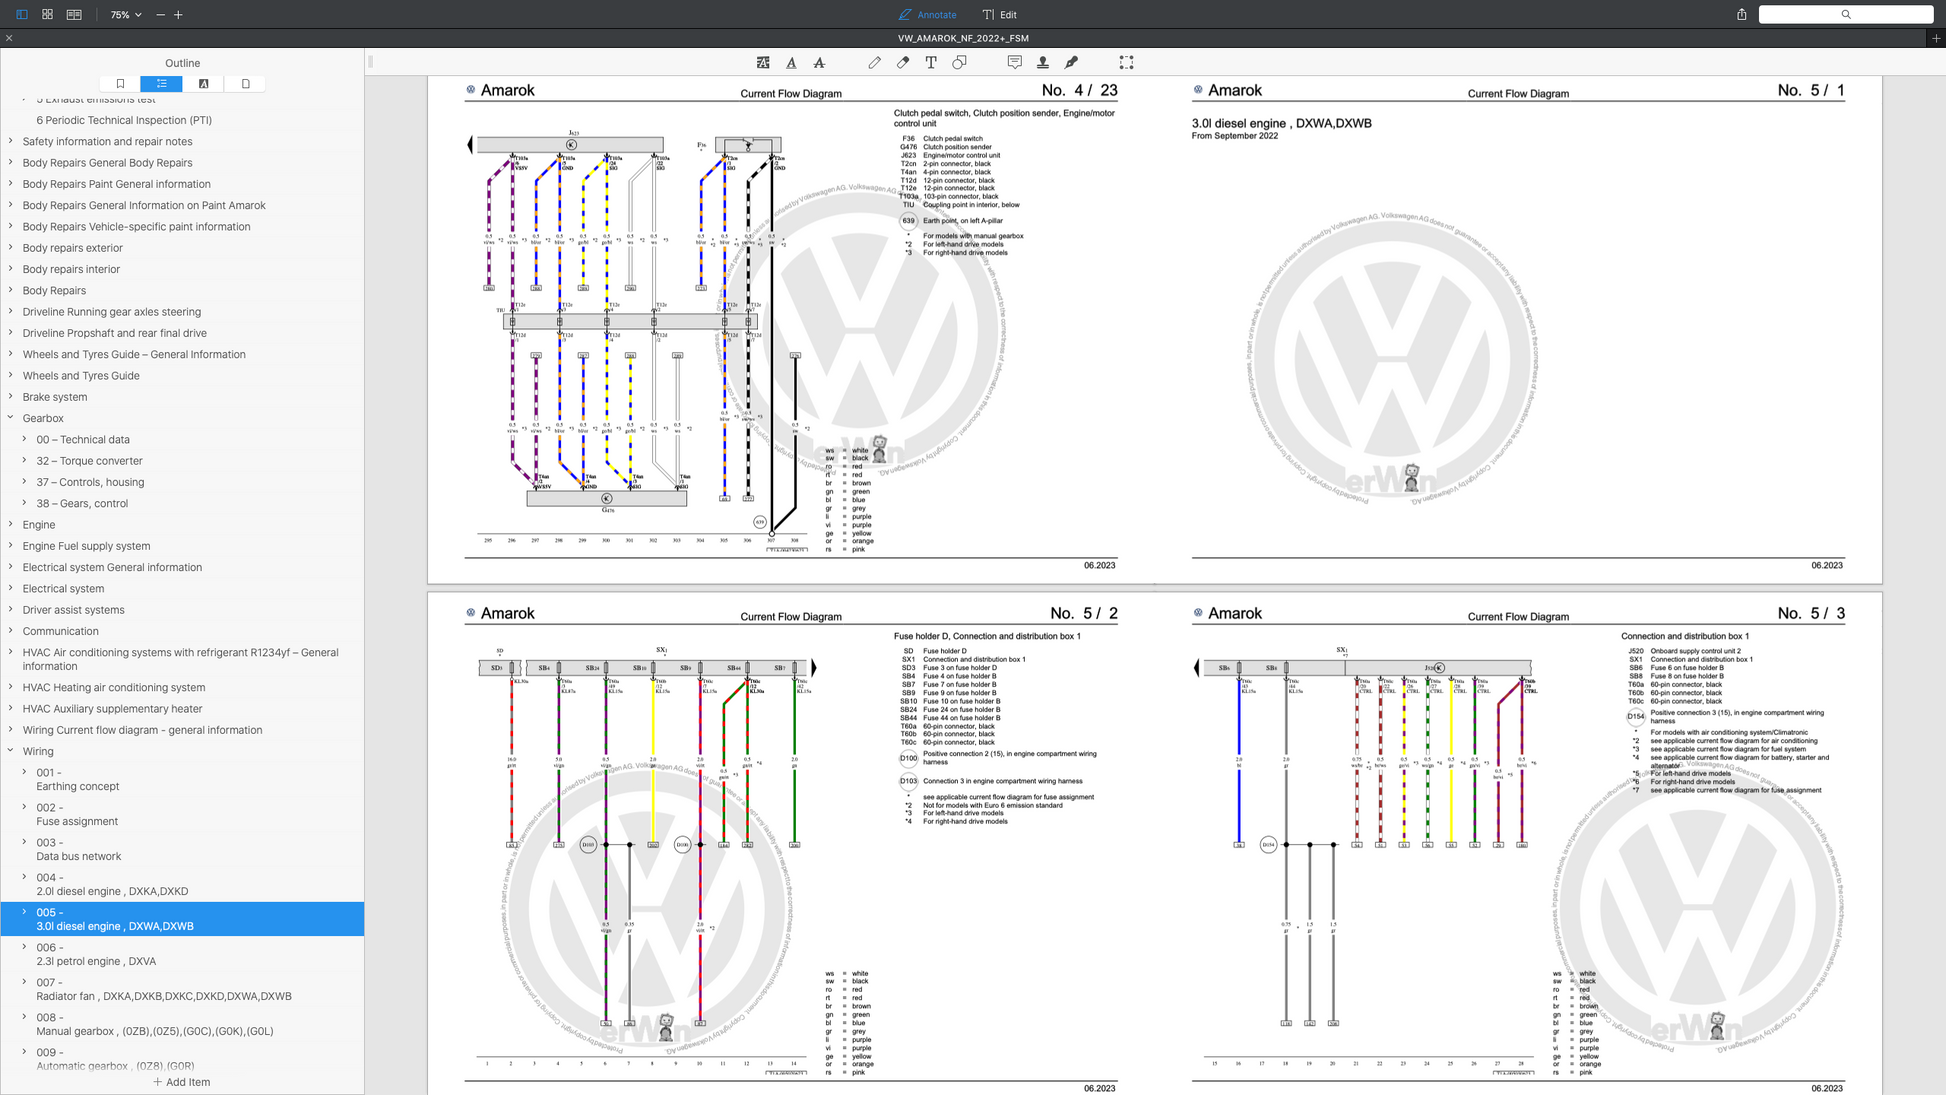Open Body Repairs Paint General information
The width and height of the screenshot is (1946, 1095).
click(x=116, y=184)
